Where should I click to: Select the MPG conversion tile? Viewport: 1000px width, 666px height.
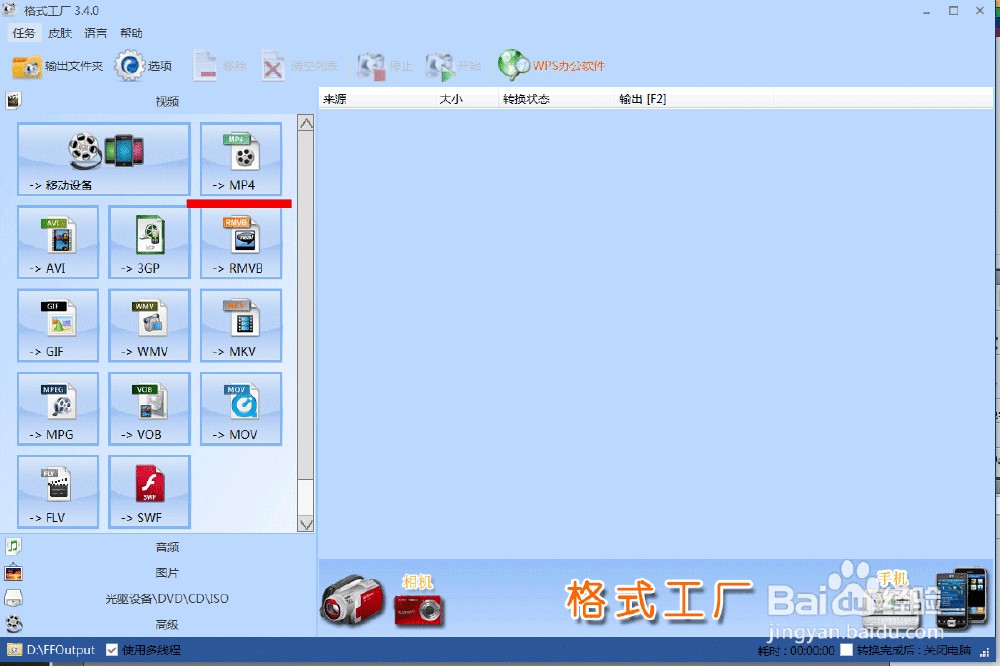coord(58,408)
